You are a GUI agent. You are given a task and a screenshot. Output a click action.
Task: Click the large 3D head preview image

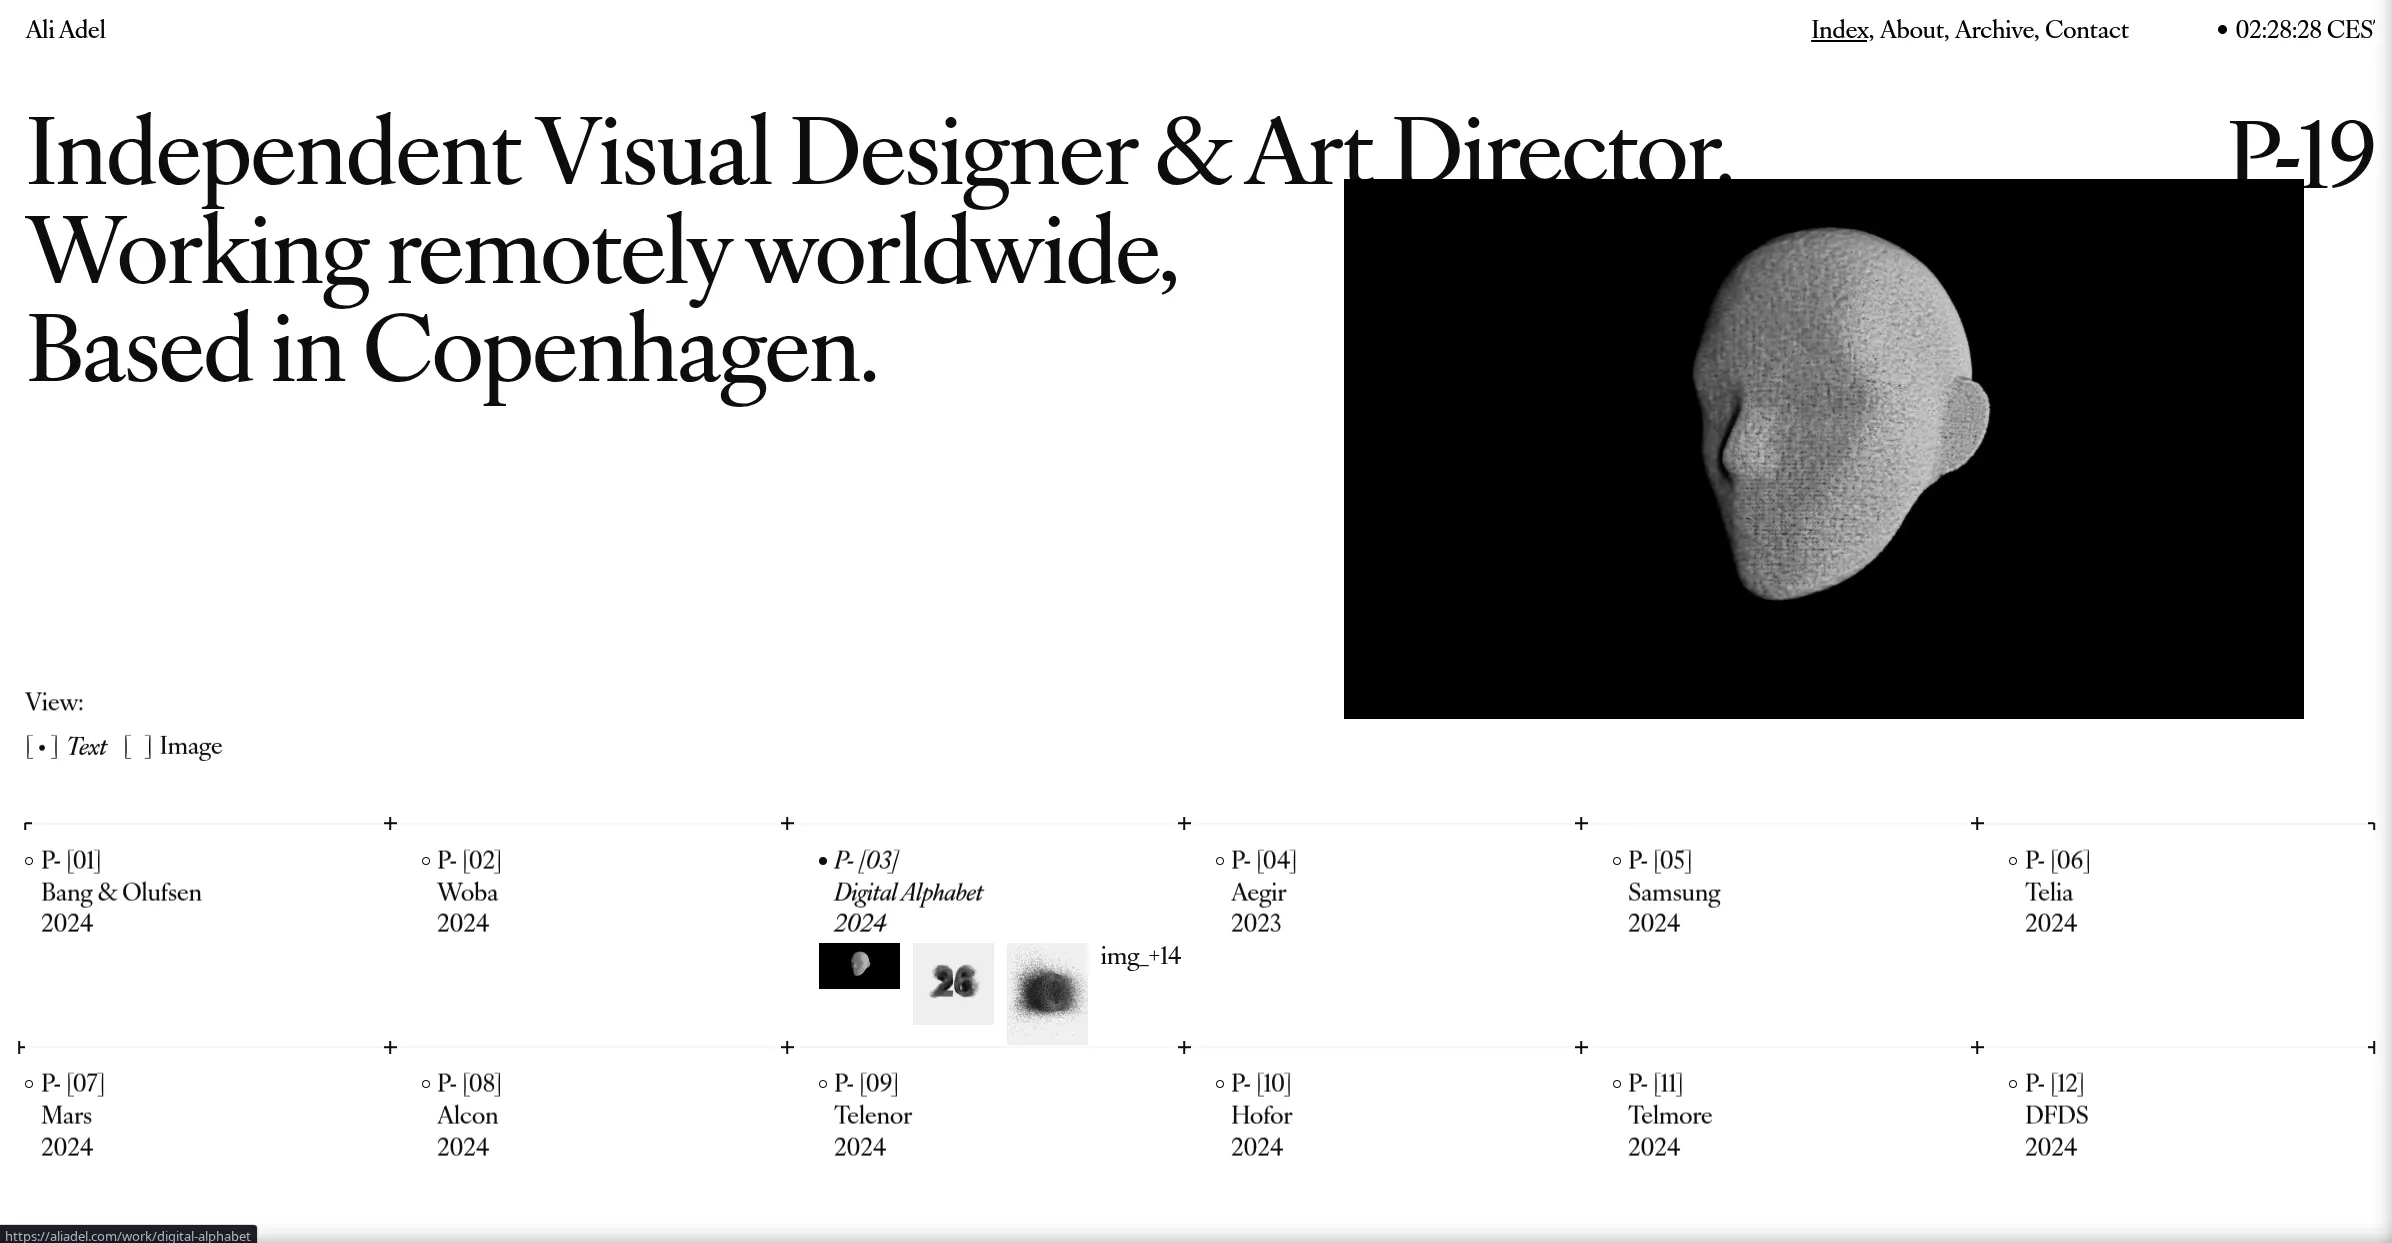[x=1823, y=449]
